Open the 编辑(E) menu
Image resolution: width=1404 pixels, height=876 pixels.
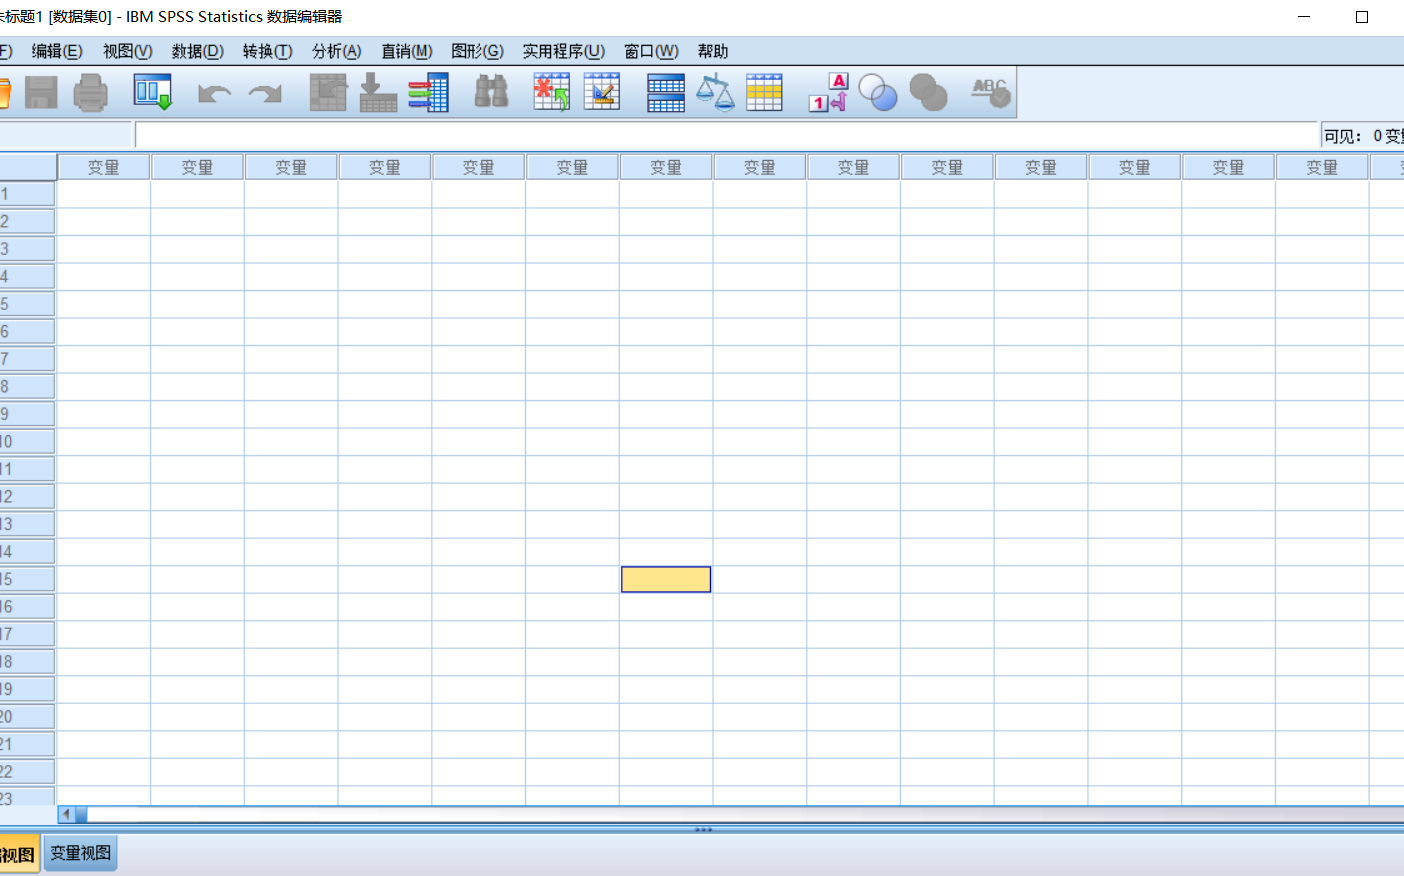click(57, 51)
